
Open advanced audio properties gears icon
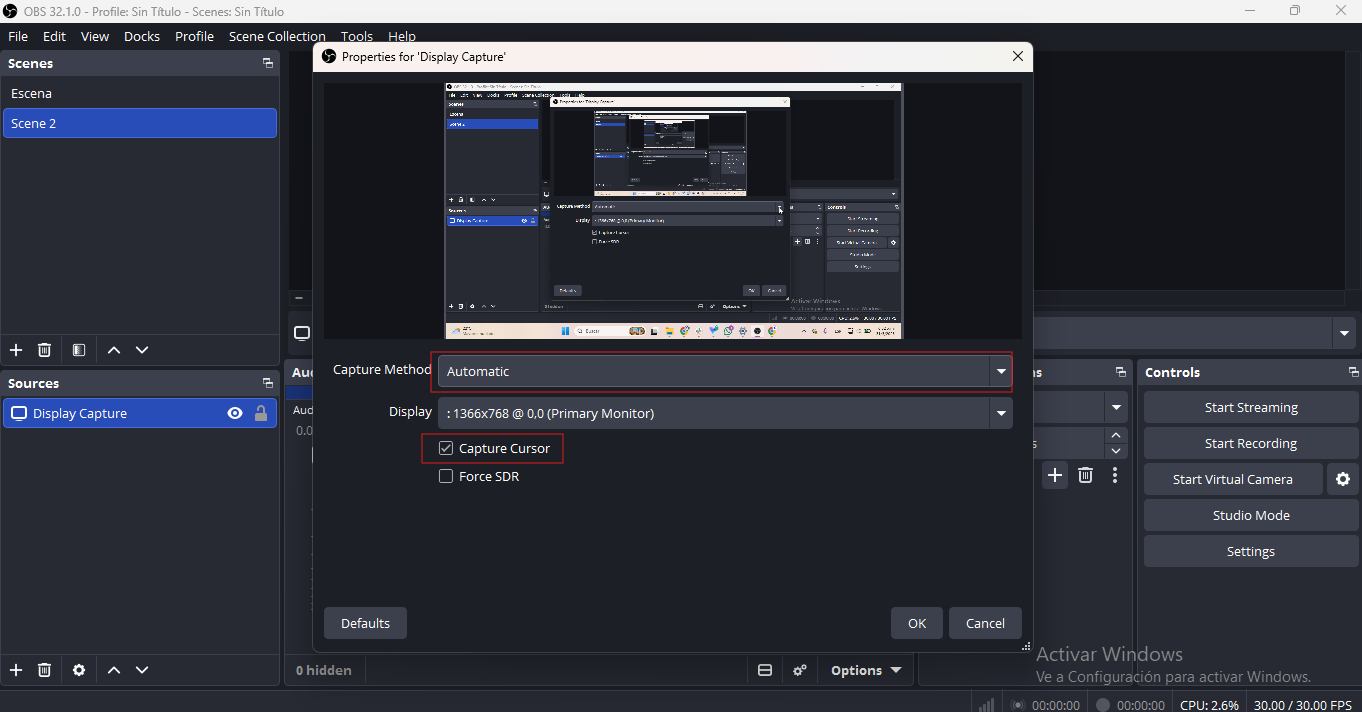click(x=800, y=670)
